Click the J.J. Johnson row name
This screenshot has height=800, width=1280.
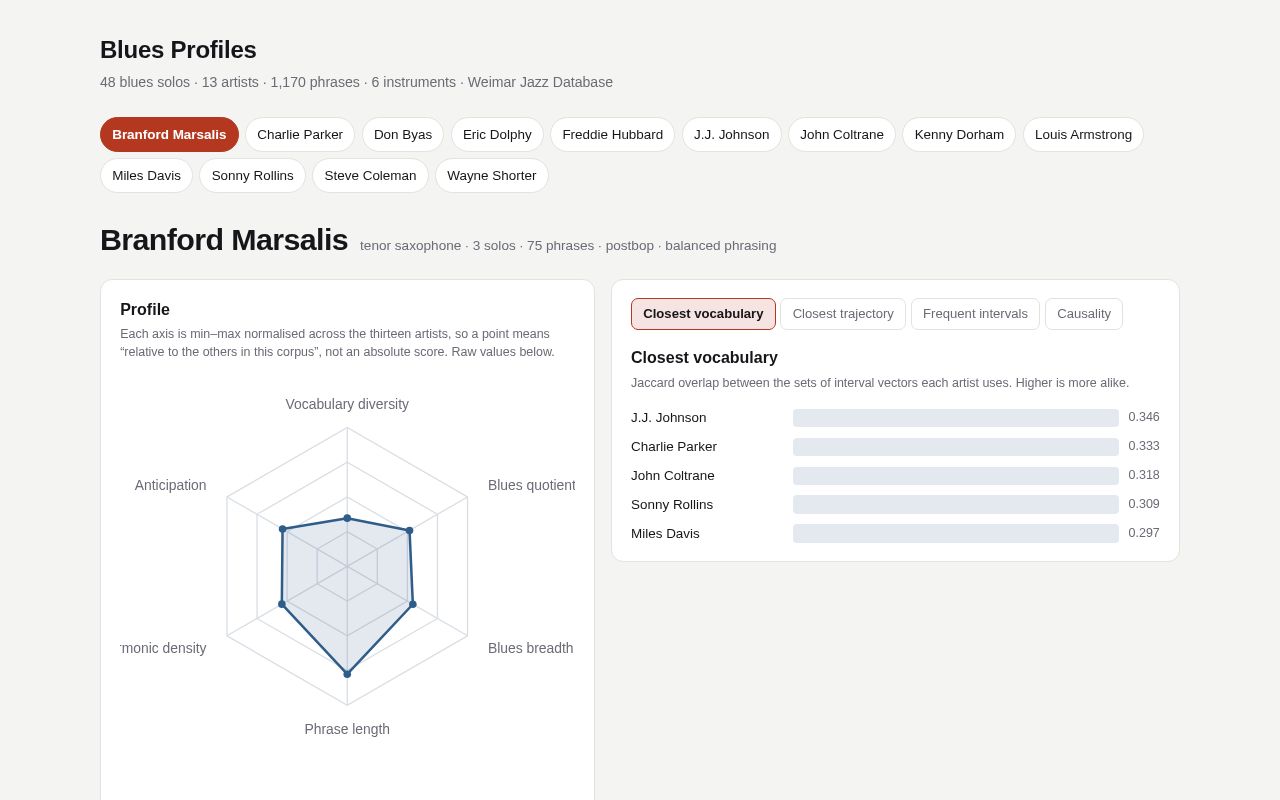pyautogui.click(x=669, y=418)
